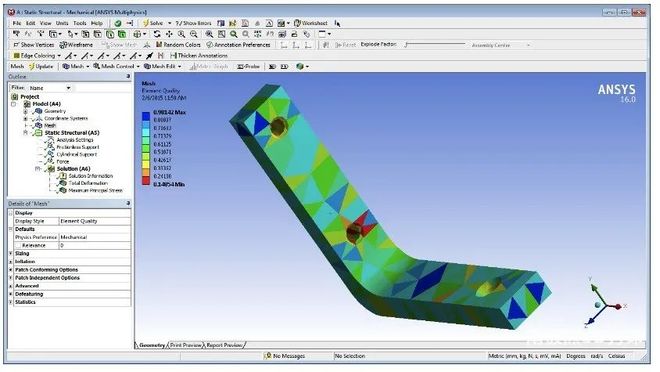Open the Solve dropdown arrow

tap(170, 23)
